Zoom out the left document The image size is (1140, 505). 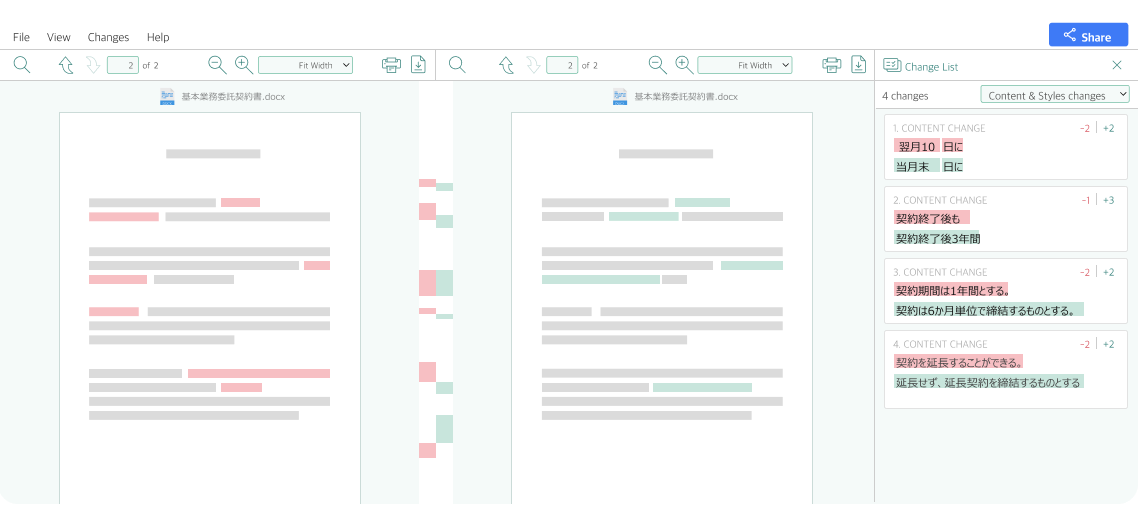tap(217, 65)
